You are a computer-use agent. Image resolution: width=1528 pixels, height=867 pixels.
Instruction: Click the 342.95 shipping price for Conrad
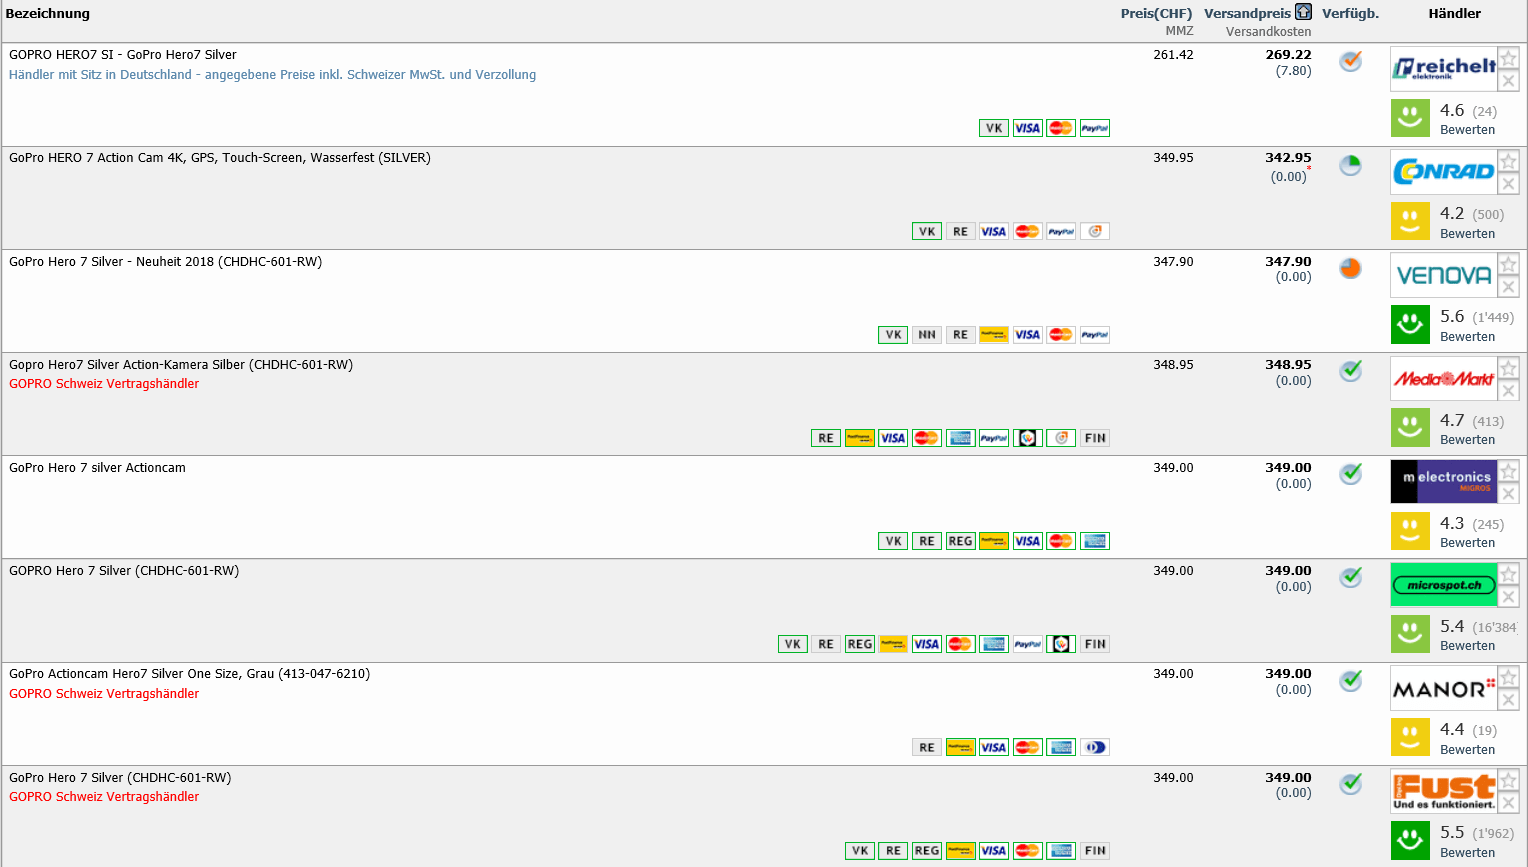(x=1288, y=158)
